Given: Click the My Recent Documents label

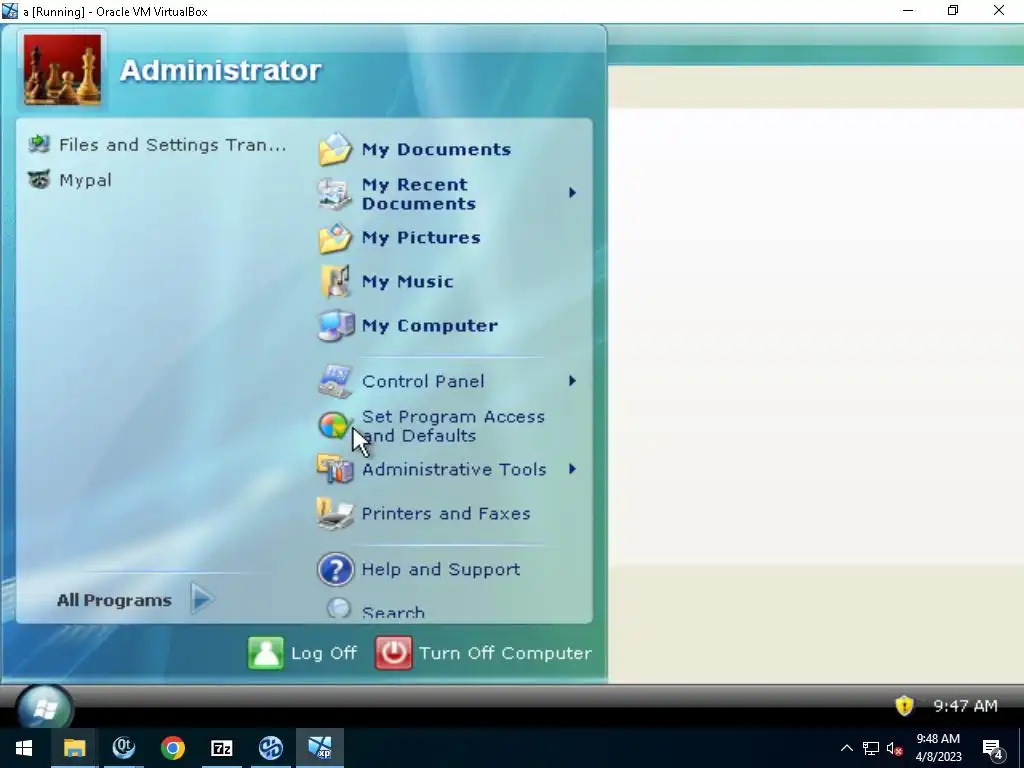Looking at the screenshot, I should point(419,194).
